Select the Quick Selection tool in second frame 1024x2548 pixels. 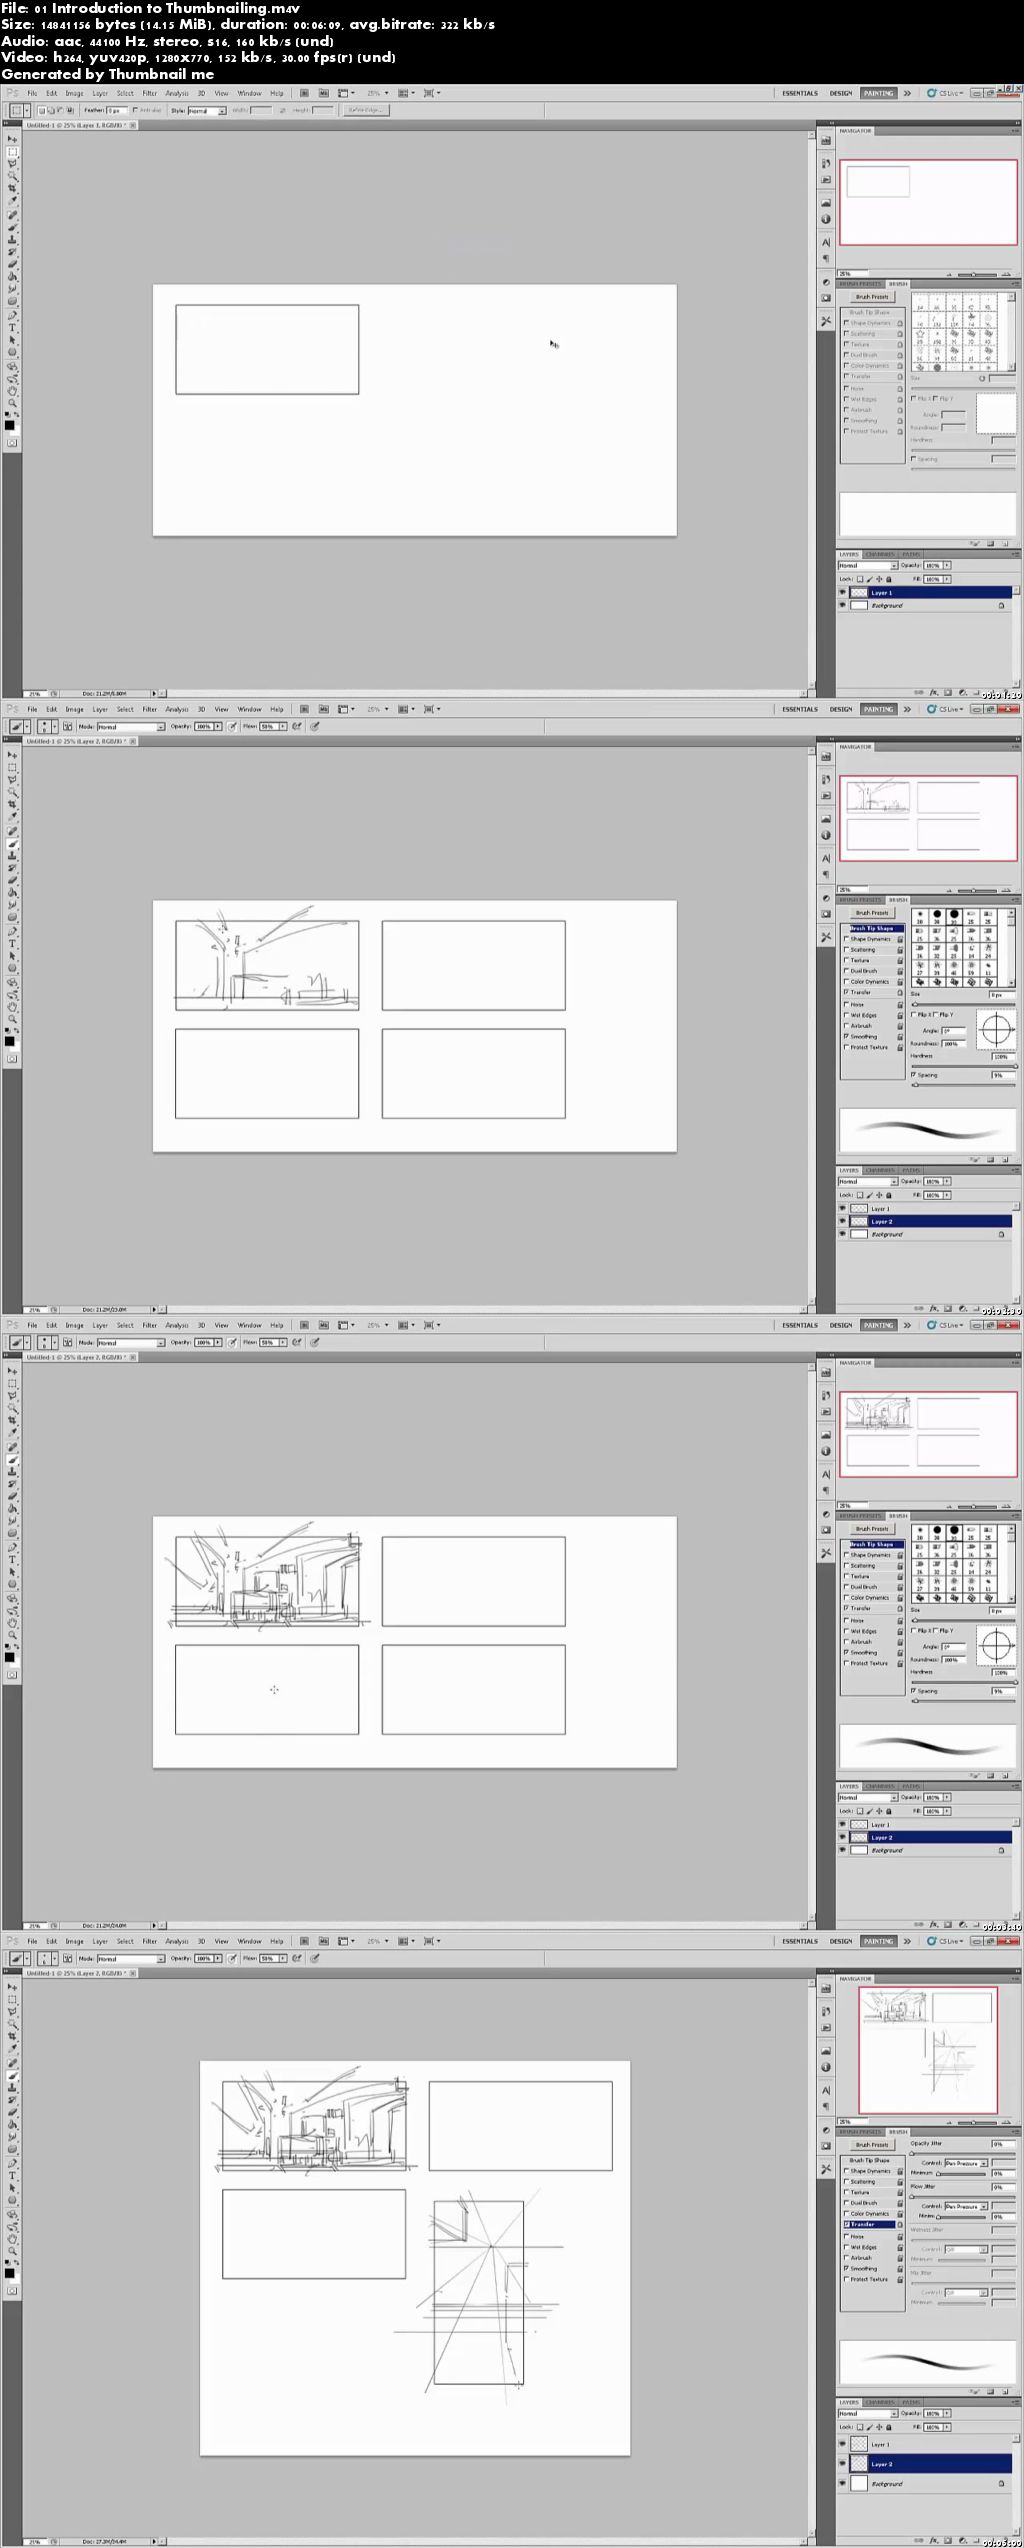(x=12, y=792)
